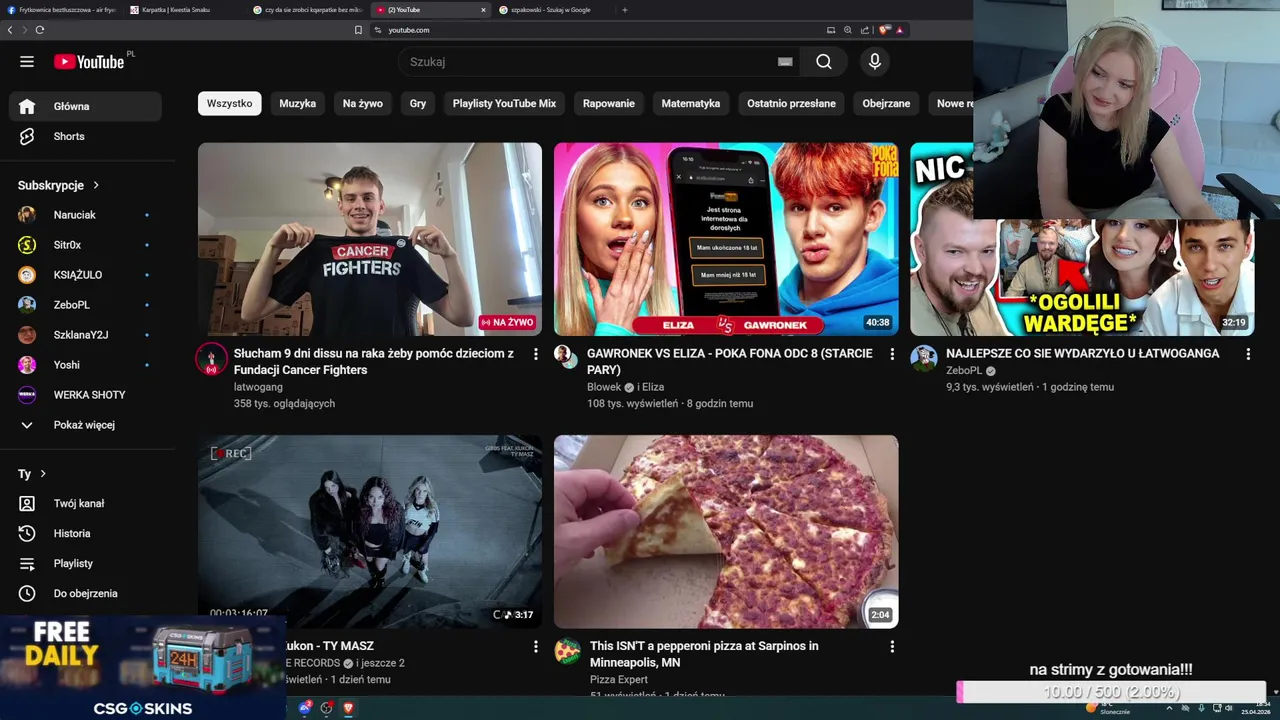Open title This ISN'T a pepperoni pizza
Viewport: 1280px width, 720px height.
704,654
